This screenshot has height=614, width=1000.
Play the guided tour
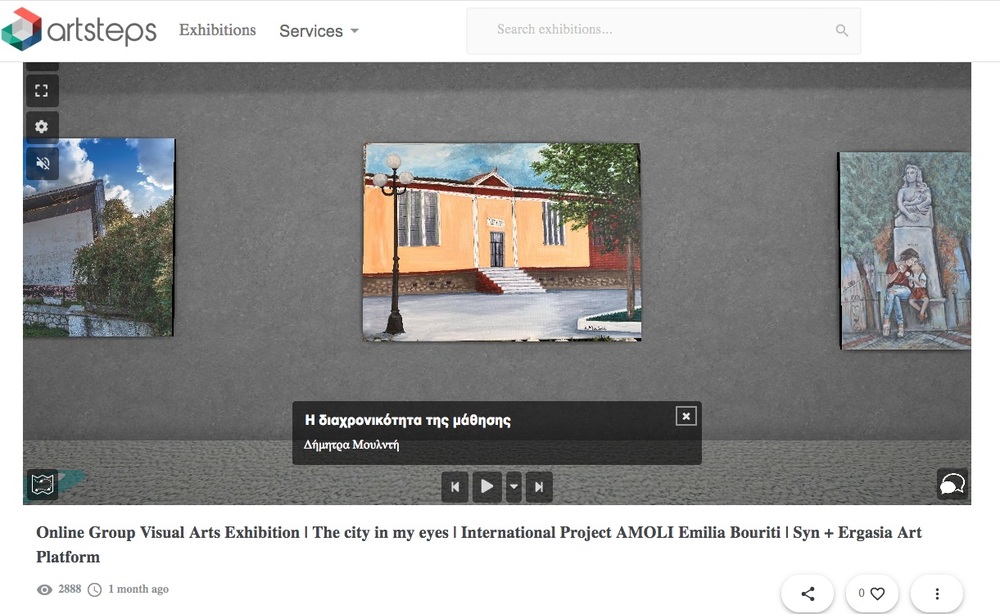487,487
